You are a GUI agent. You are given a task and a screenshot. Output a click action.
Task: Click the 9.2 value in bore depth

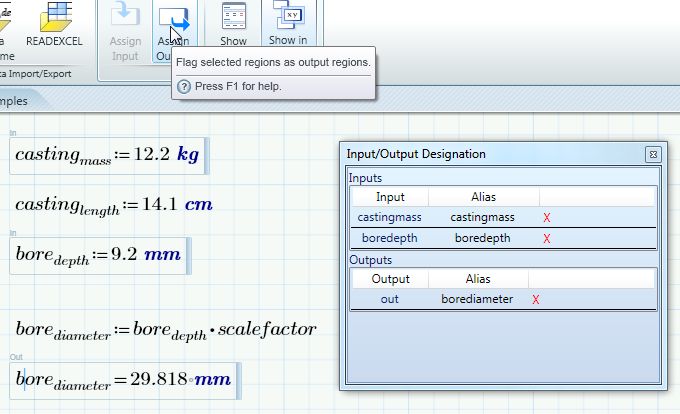[124, 254]
